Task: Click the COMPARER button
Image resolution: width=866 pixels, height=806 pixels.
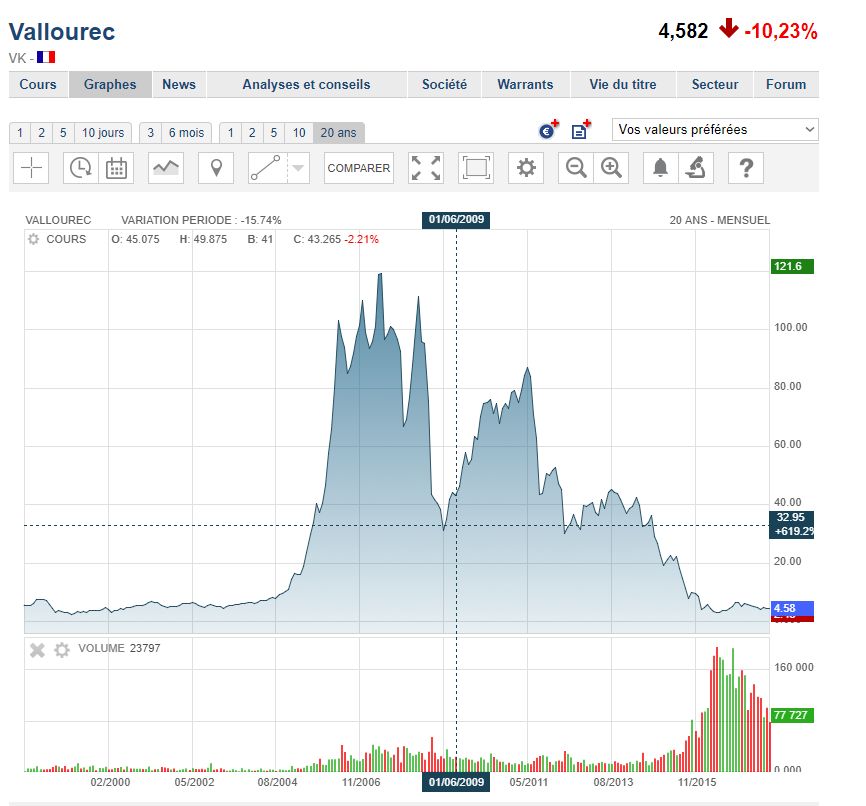Action: pos(358,167)
